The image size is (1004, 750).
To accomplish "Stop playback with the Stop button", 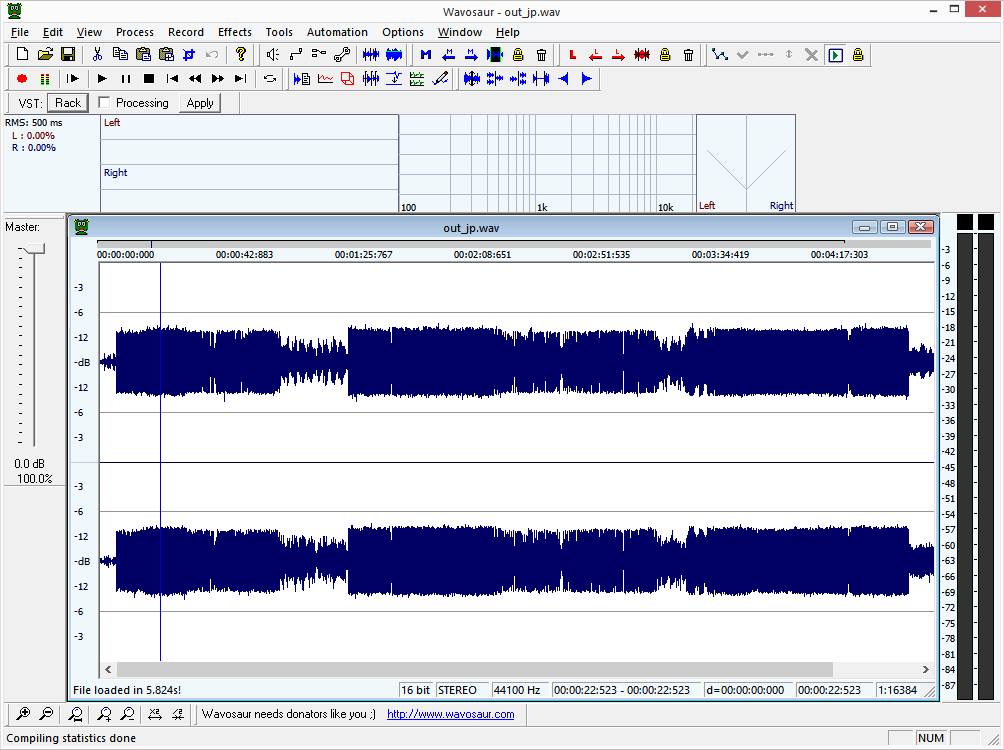I will [149, 79].
